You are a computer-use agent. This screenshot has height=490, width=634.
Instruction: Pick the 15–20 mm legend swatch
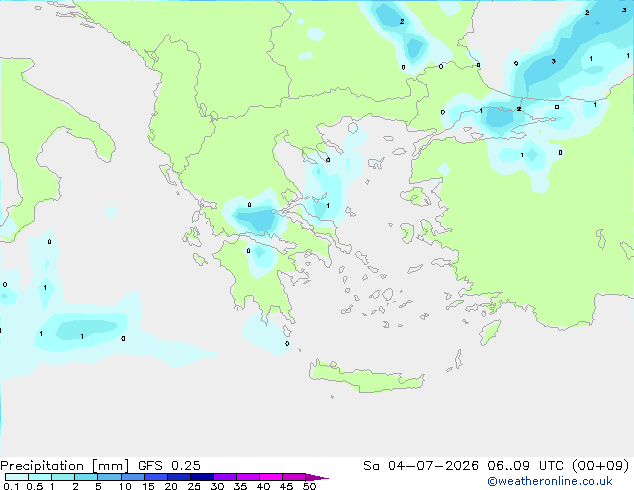[x=155, y=477]
